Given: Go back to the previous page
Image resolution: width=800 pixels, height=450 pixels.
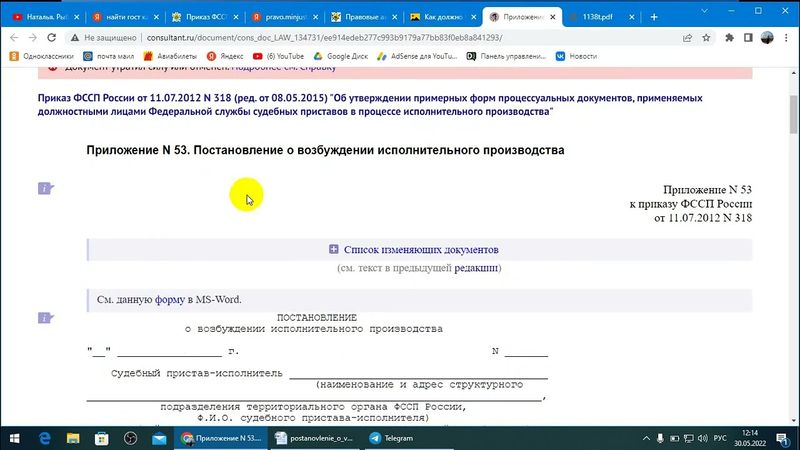Looking at the screenshot, I should (x=14, y=38).
